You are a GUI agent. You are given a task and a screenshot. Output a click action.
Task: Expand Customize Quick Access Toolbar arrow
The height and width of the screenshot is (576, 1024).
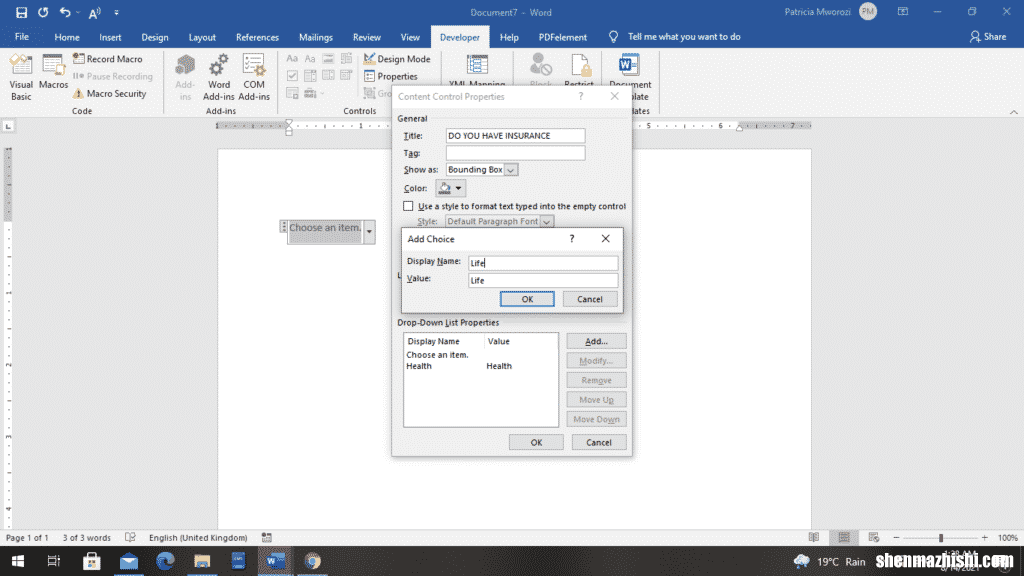pos(116,12)
